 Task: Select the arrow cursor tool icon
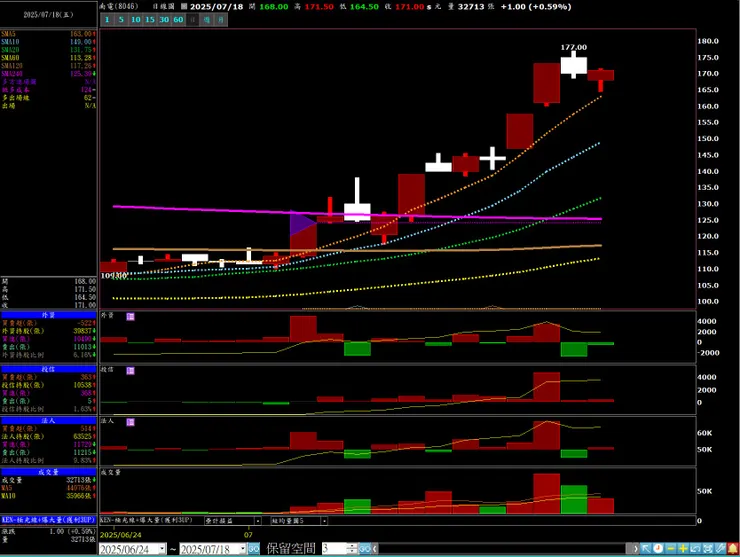click(645, 549)
